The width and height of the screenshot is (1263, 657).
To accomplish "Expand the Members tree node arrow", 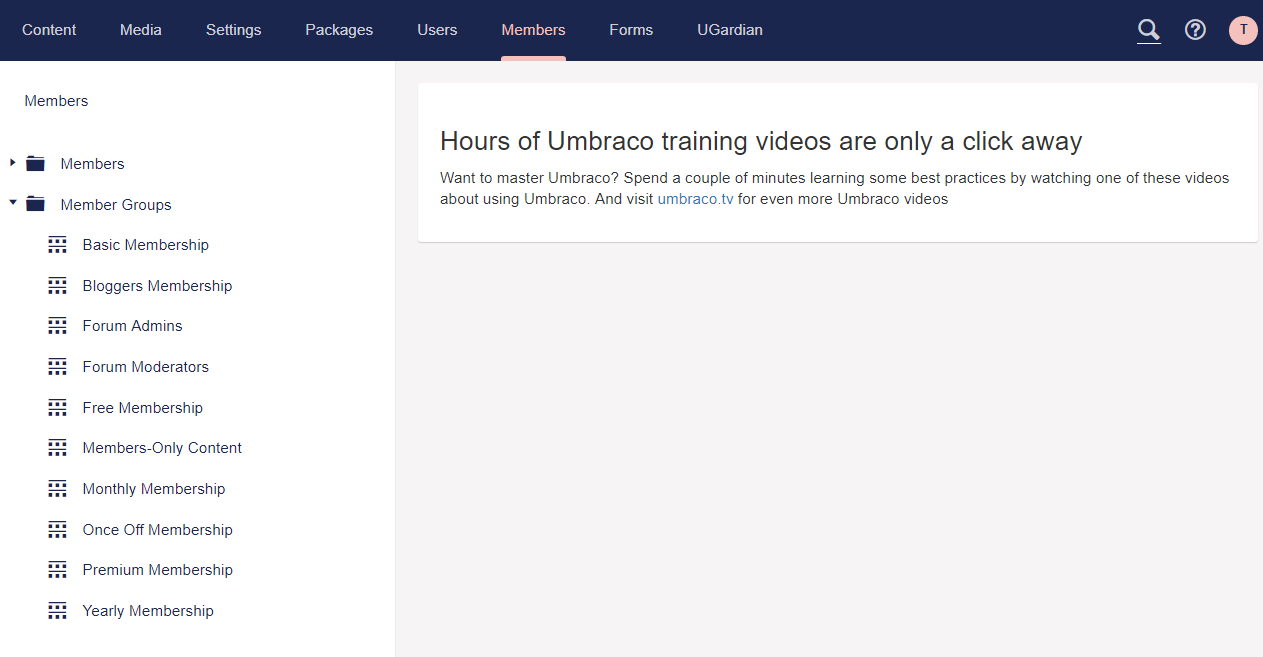I will [12, 163].
